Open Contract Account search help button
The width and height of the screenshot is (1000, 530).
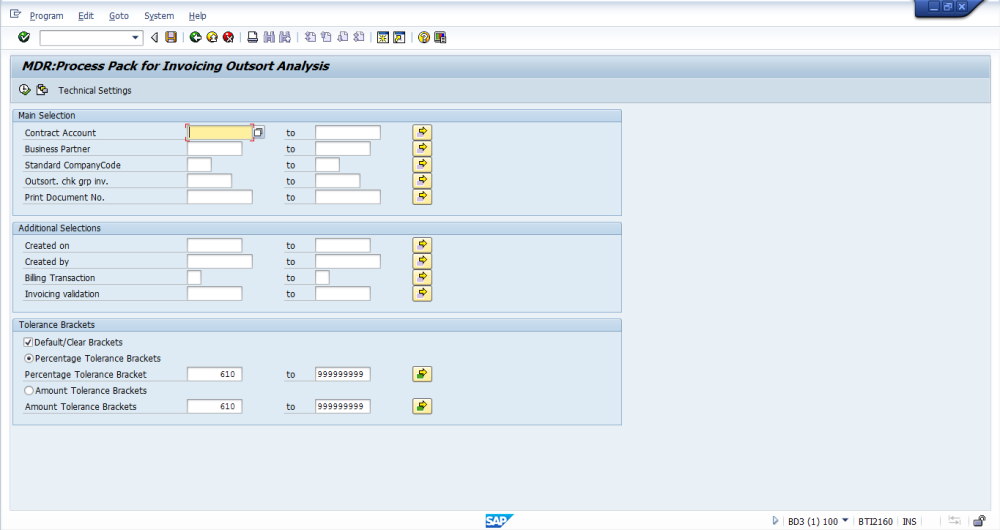pos(258,133)
